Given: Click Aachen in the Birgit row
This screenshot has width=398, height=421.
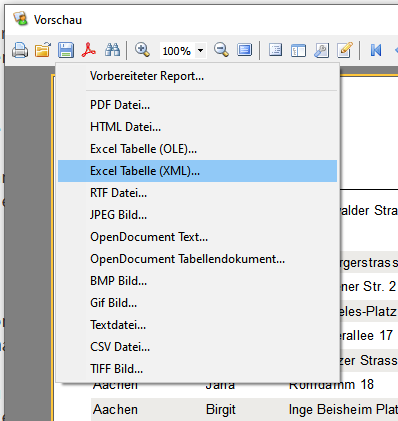Looking at the screenshot, I should [115, 410].
